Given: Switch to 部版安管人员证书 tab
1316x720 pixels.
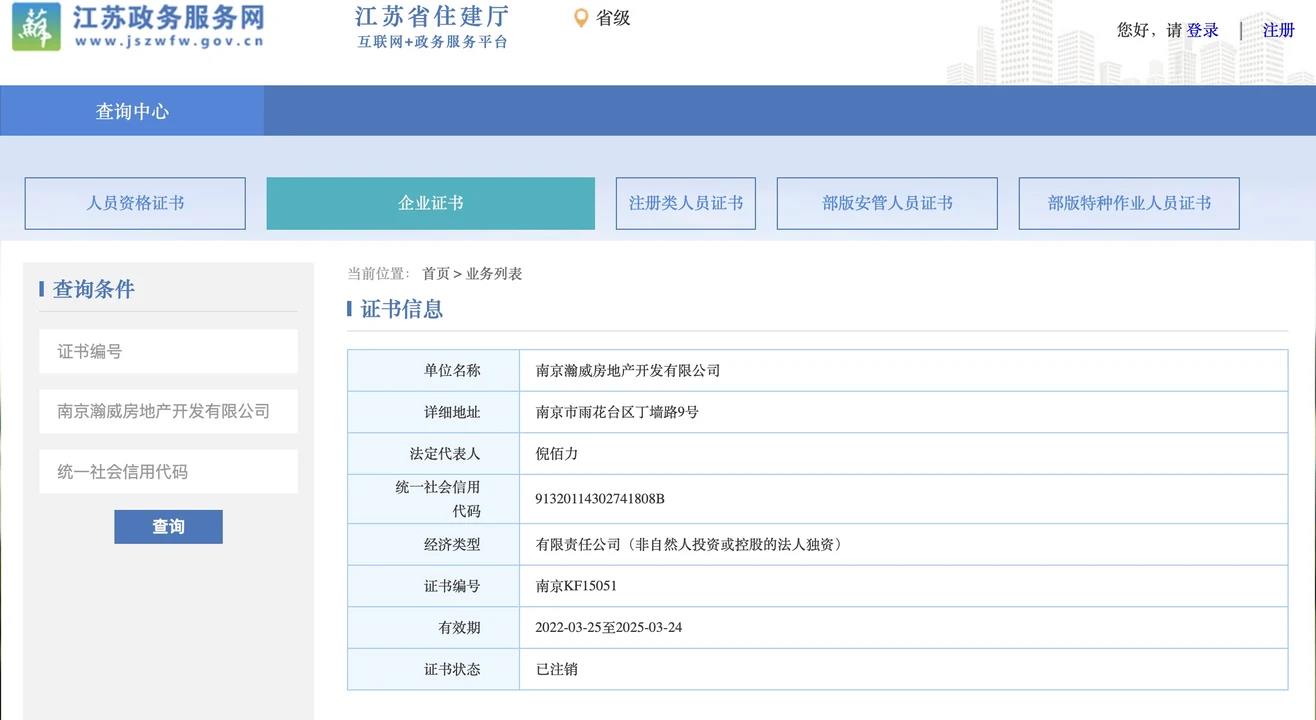Looking at the screenshot, I should [x=887, y=203].
